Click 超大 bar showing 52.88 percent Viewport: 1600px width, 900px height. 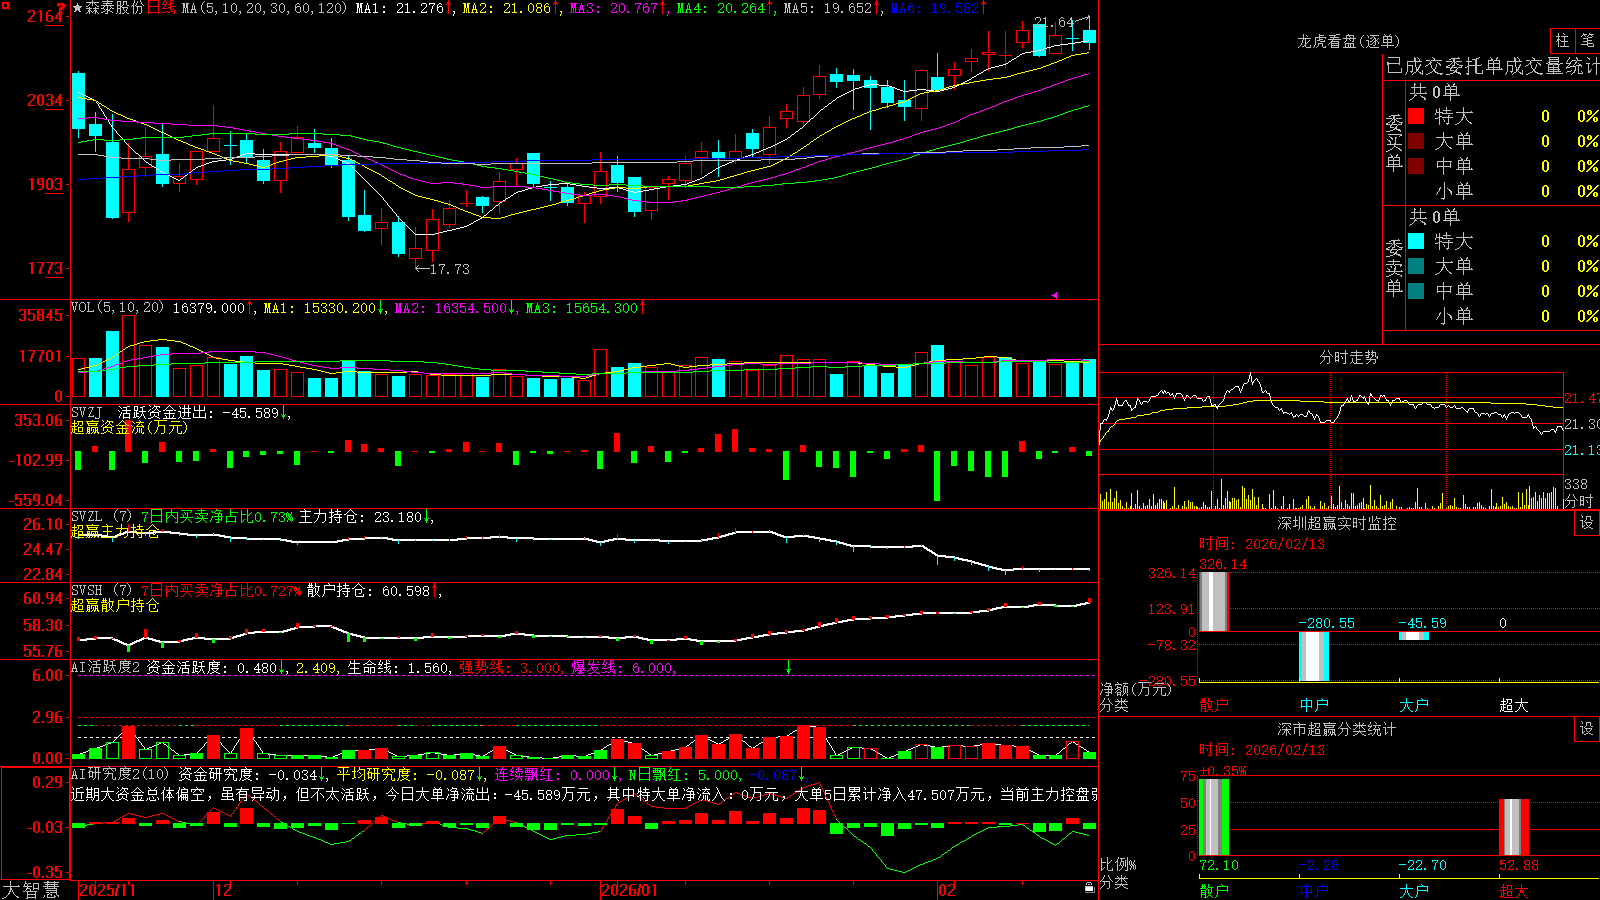click(1514, 827)
